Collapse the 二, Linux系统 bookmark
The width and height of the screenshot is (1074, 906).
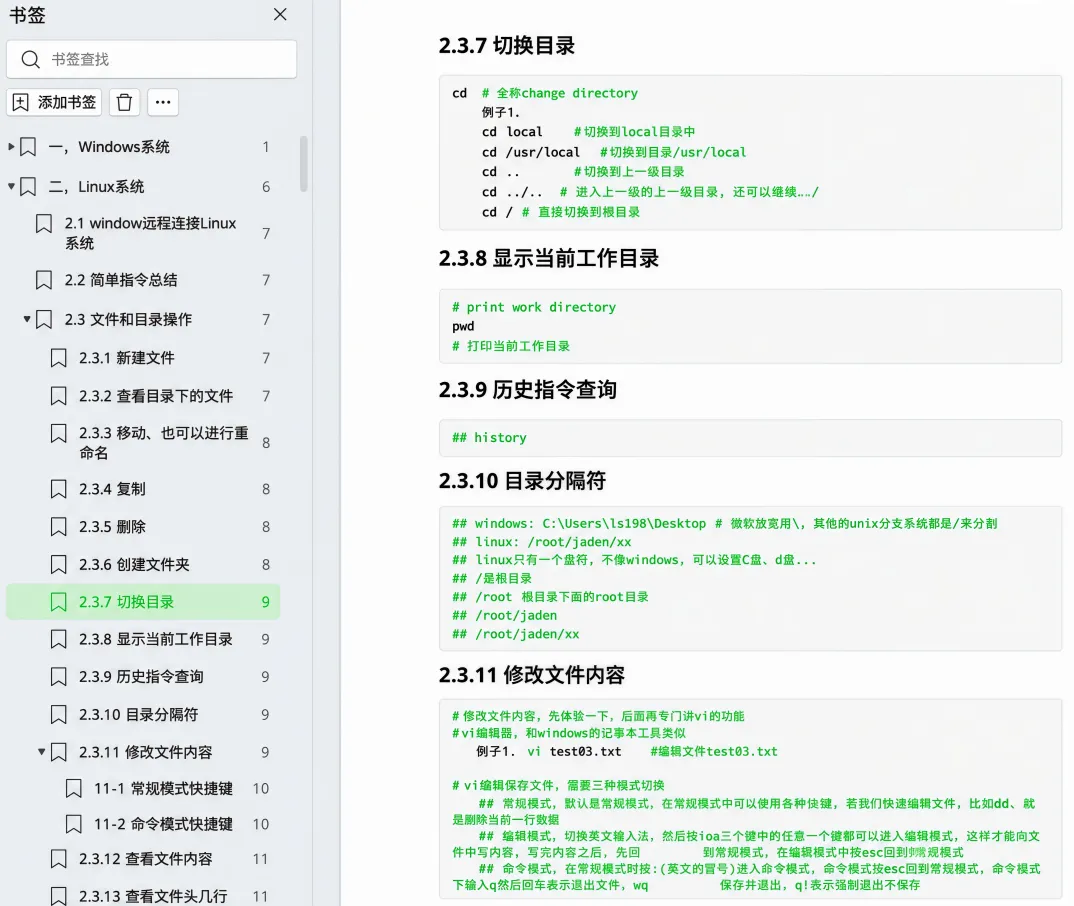pos(11,186)
